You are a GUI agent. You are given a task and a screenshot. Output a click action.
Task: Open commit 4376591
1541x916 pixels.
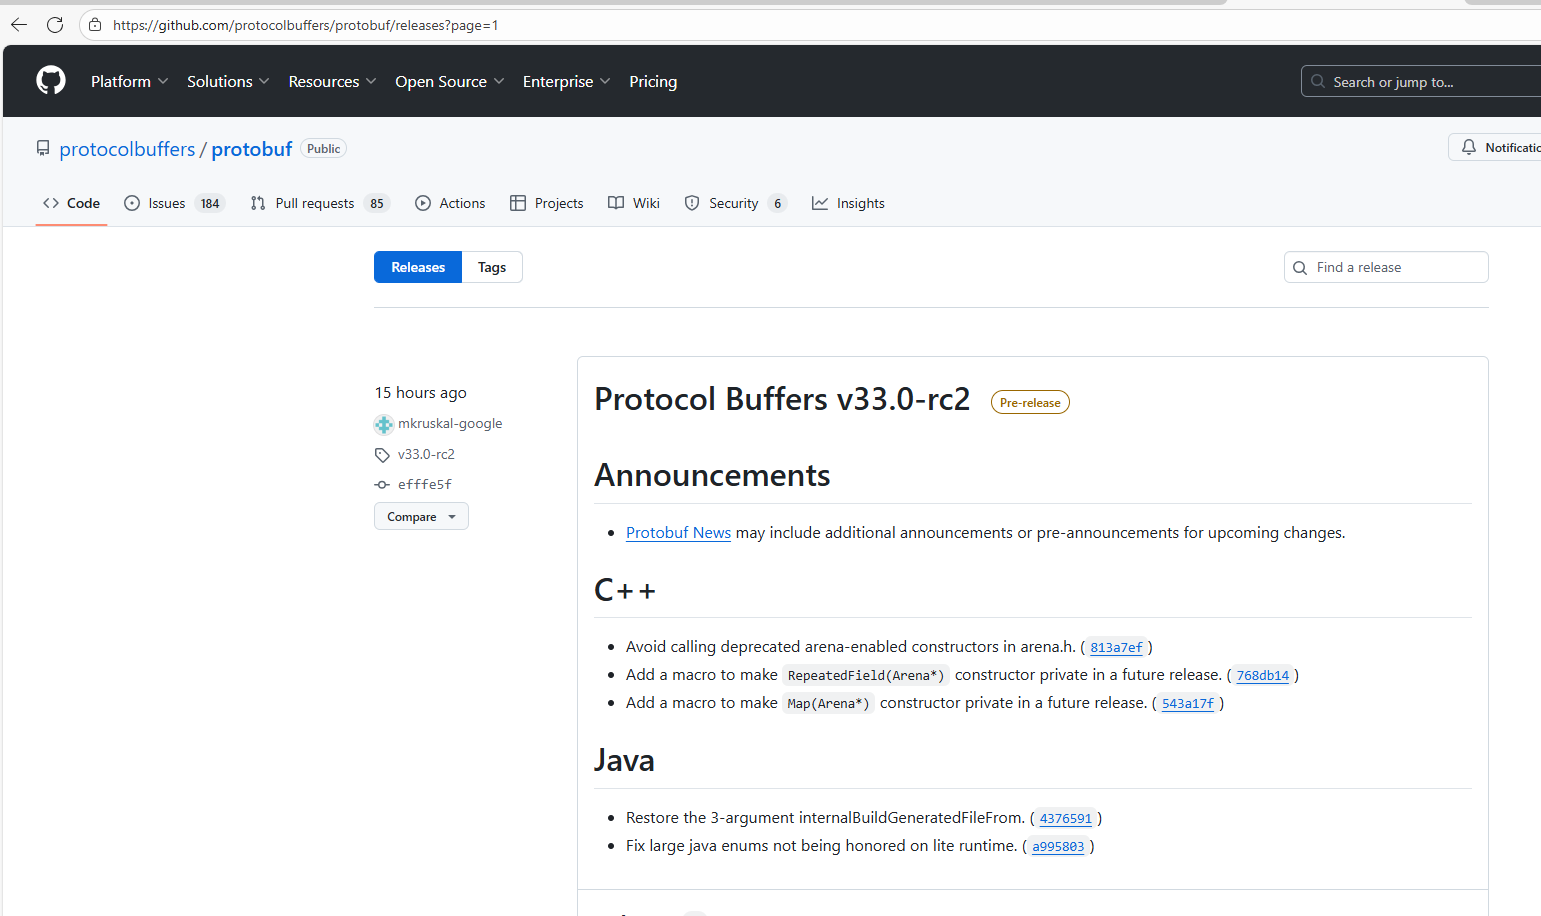pos(1066,819)
